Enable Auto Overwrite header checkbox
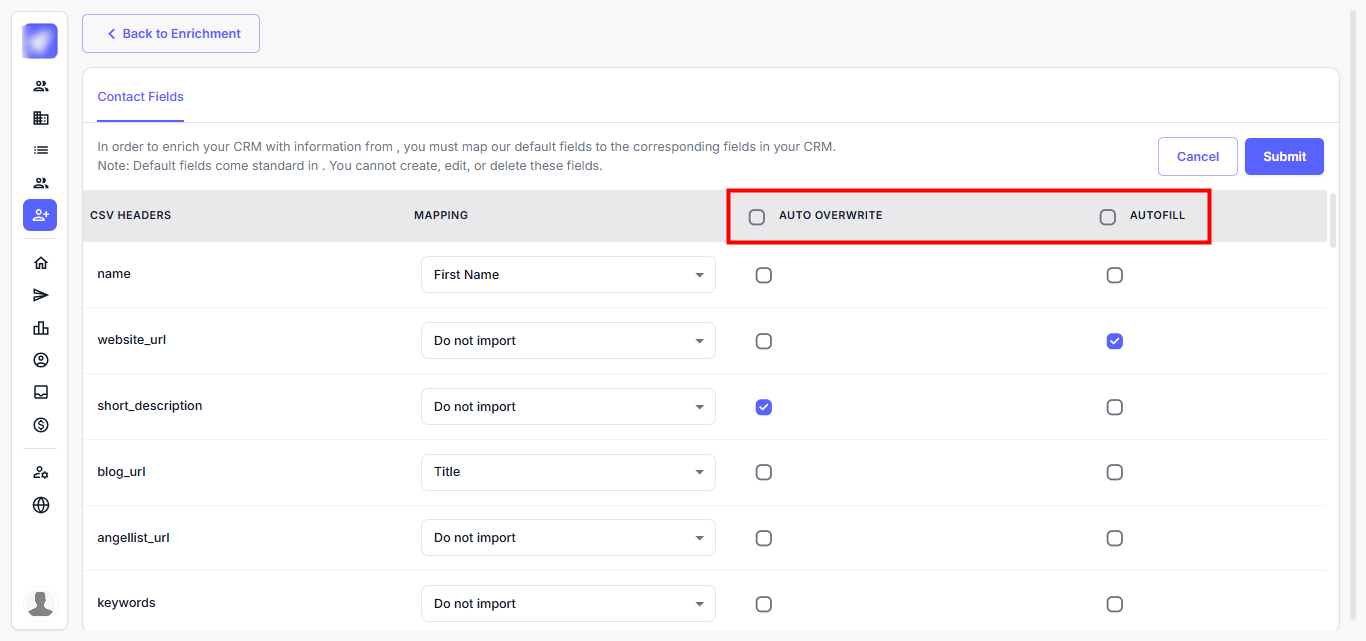 tap(757, 217)
